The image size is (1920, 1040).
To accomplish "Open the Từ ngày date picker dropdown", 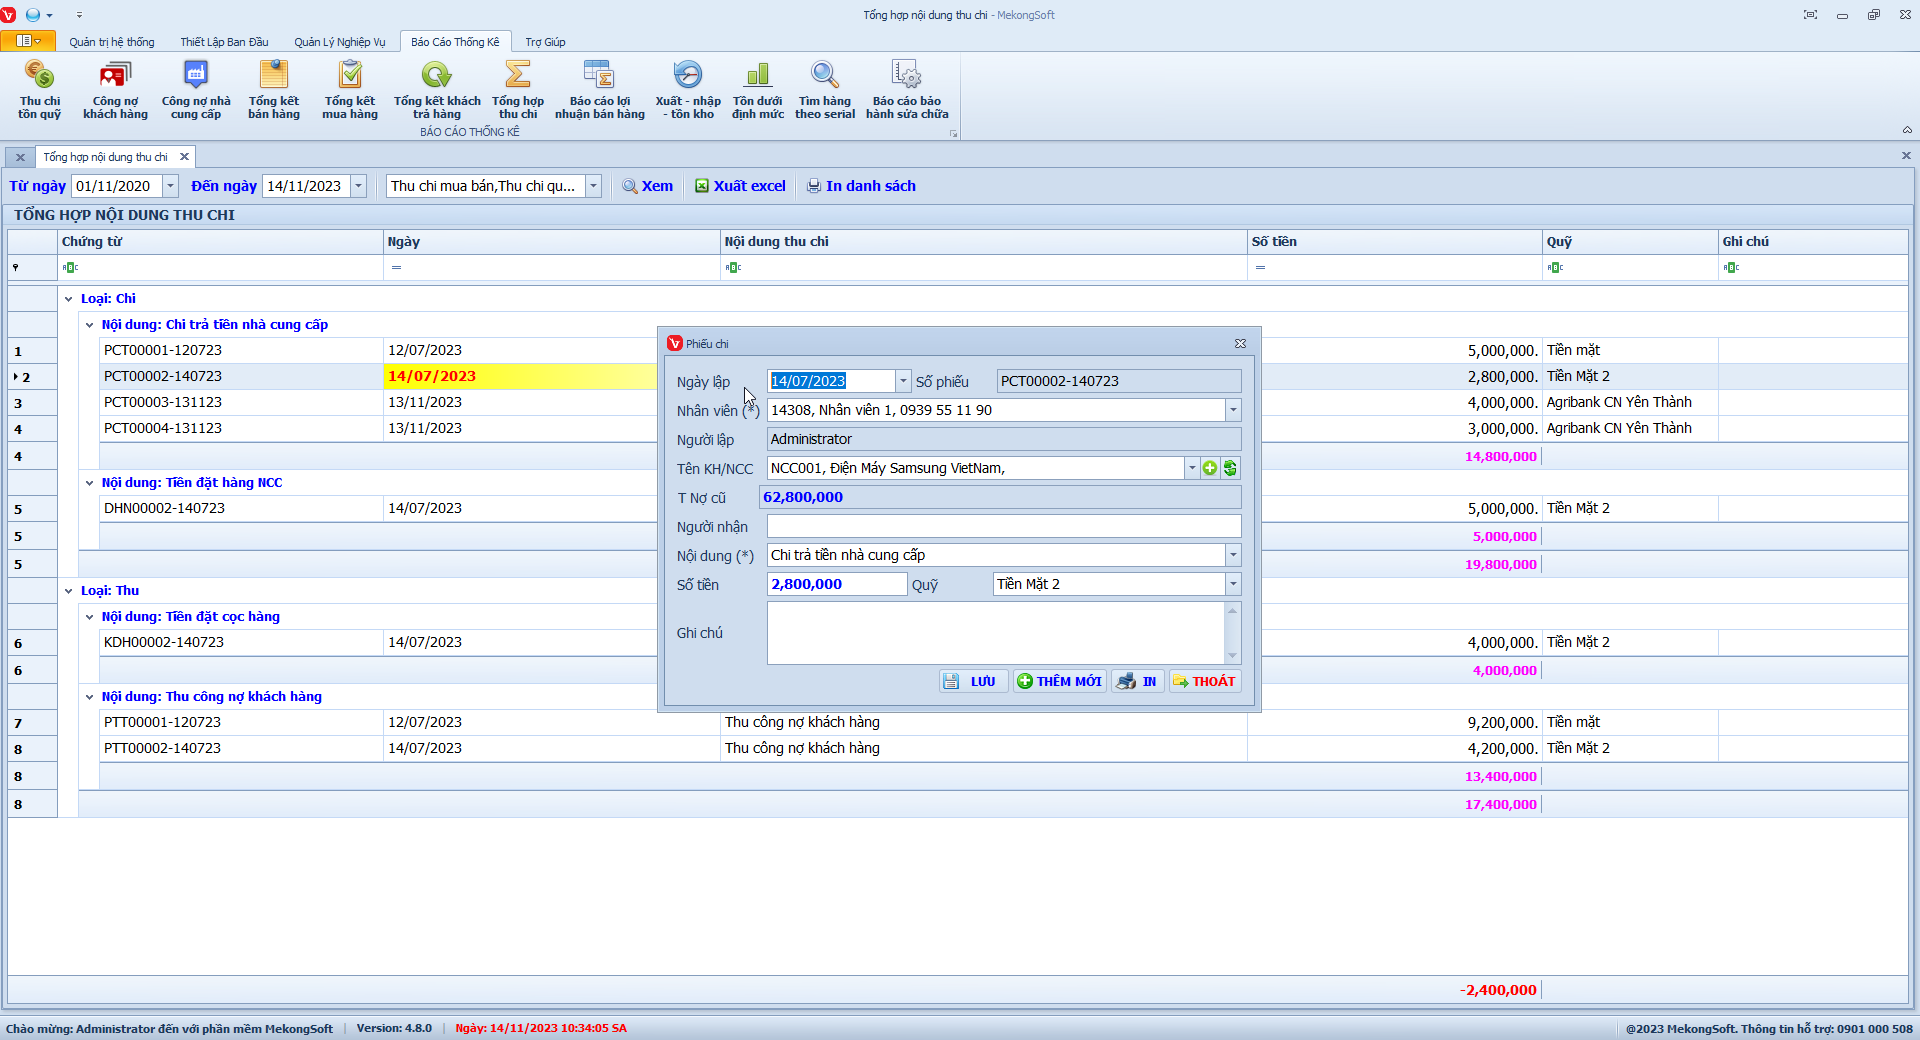I will pyautogui.click(x=170, y=186).
